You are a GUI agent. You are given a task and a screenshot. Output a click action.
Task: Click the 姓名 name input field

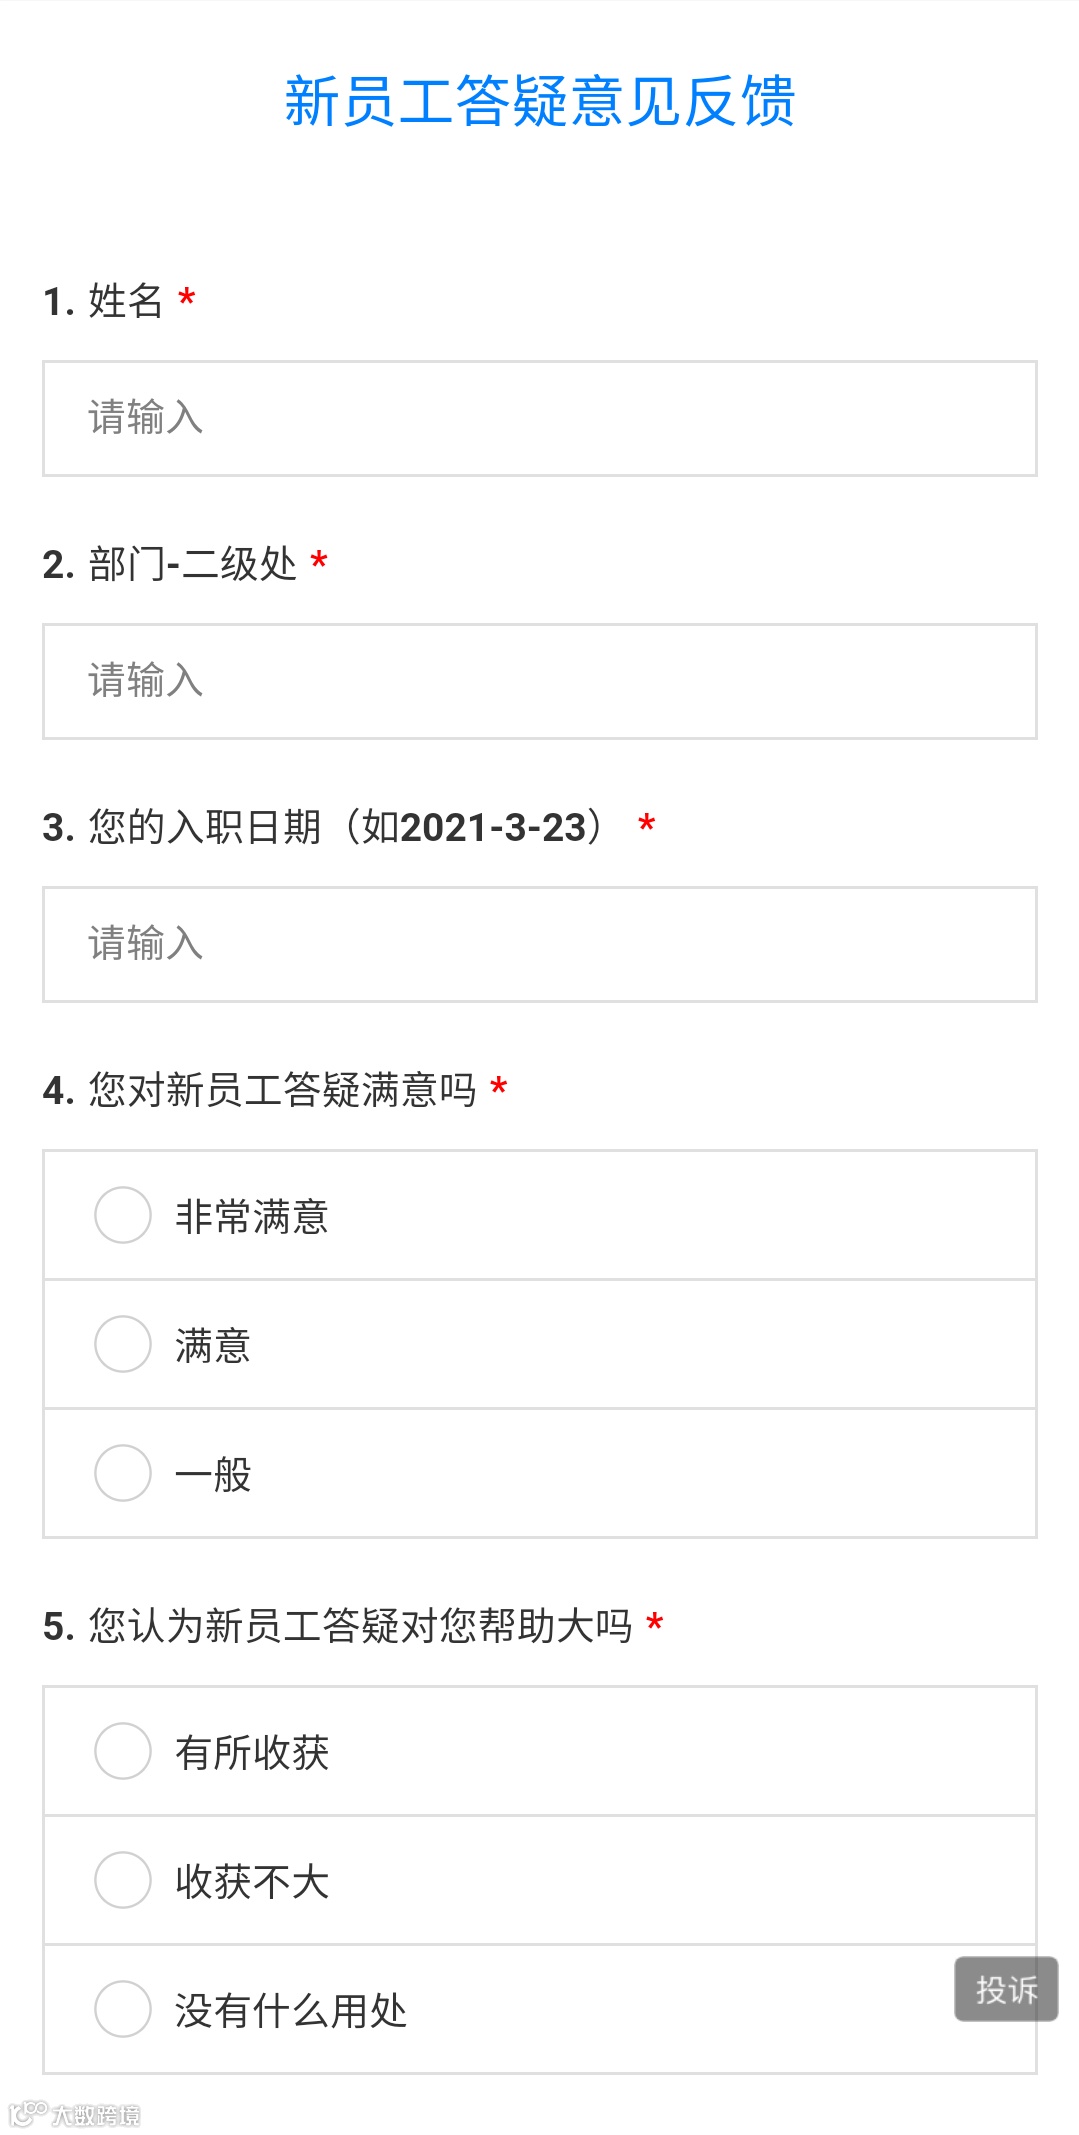tap(539, 418)
